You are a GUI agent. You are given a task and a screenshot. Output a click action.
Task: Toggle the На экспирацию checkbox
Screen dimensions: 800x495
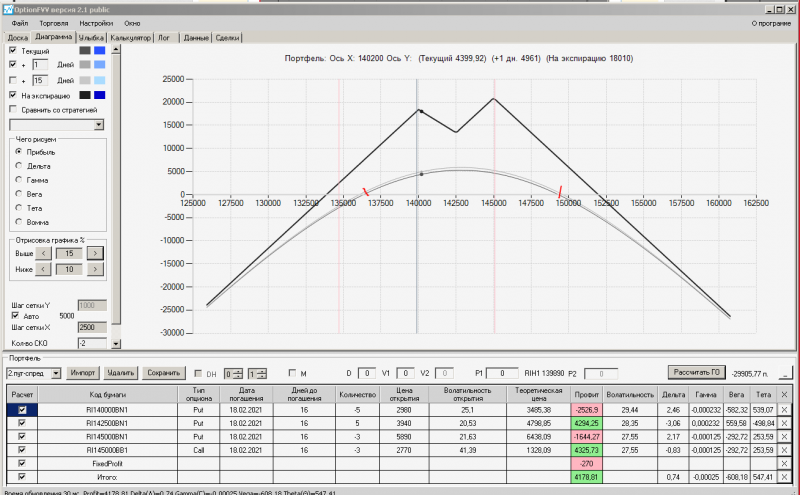[13, 95]
